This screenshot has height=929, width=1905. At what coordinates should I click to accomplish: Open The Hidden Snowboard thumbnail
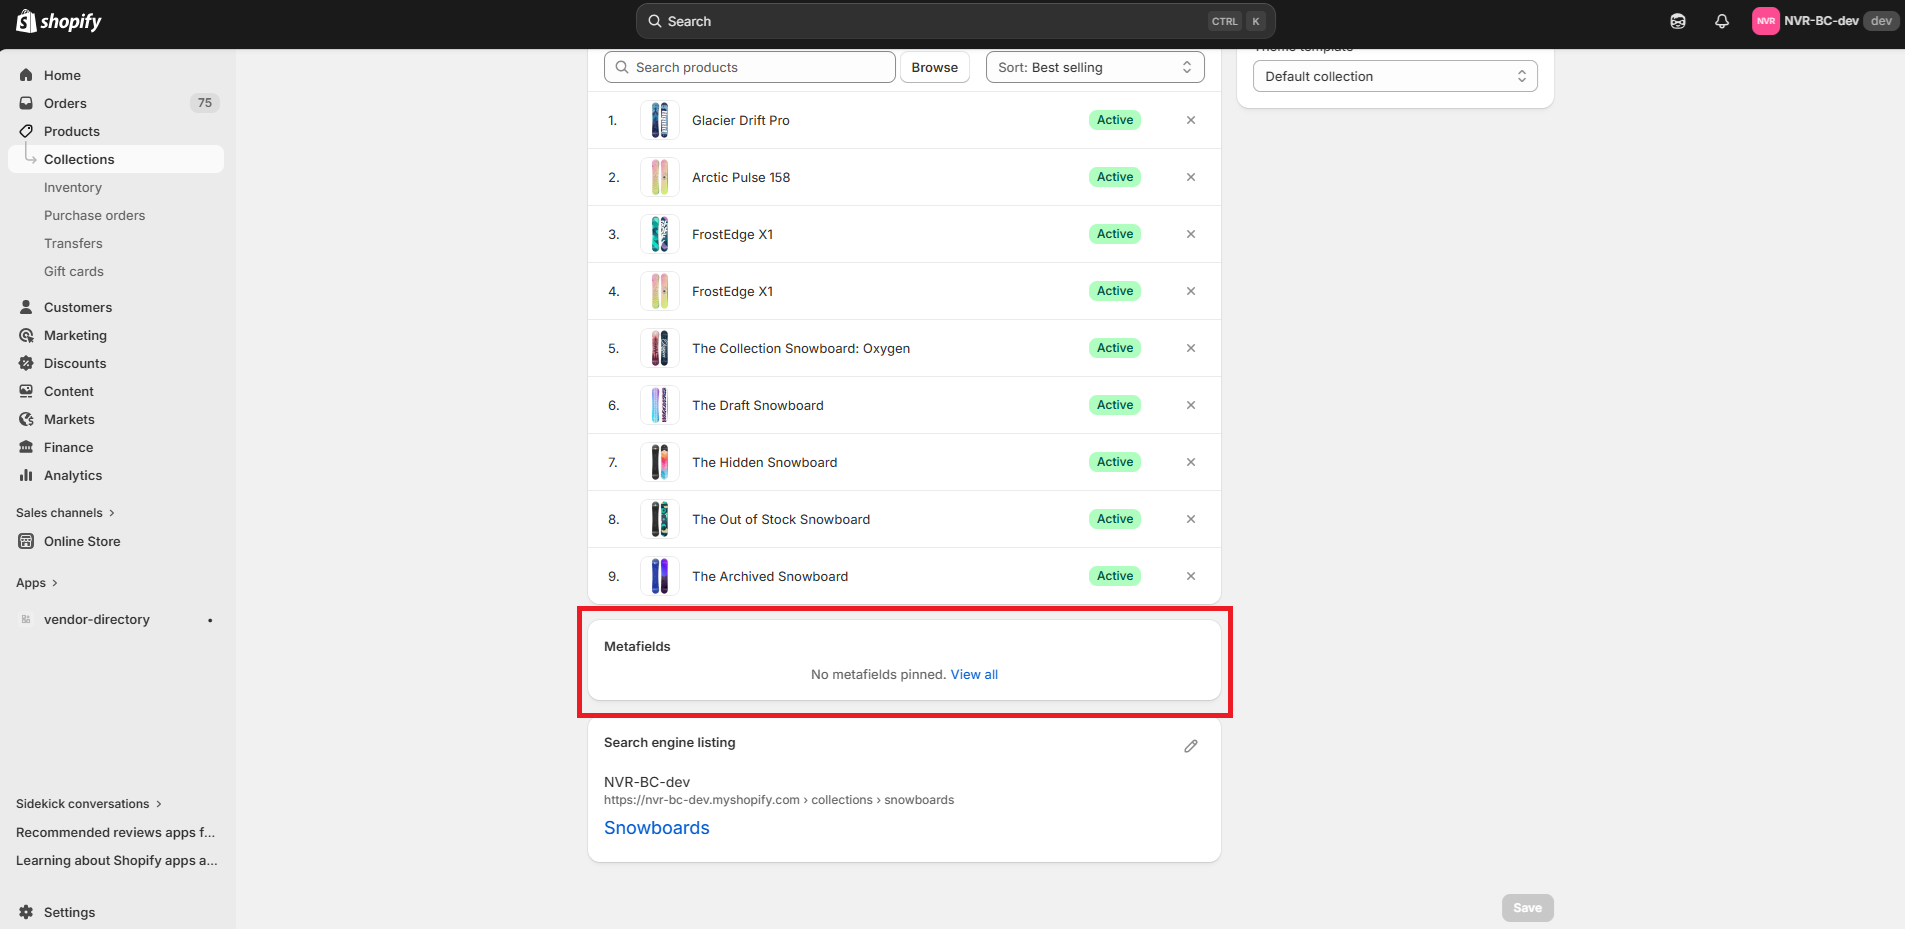tap(660, 462)
